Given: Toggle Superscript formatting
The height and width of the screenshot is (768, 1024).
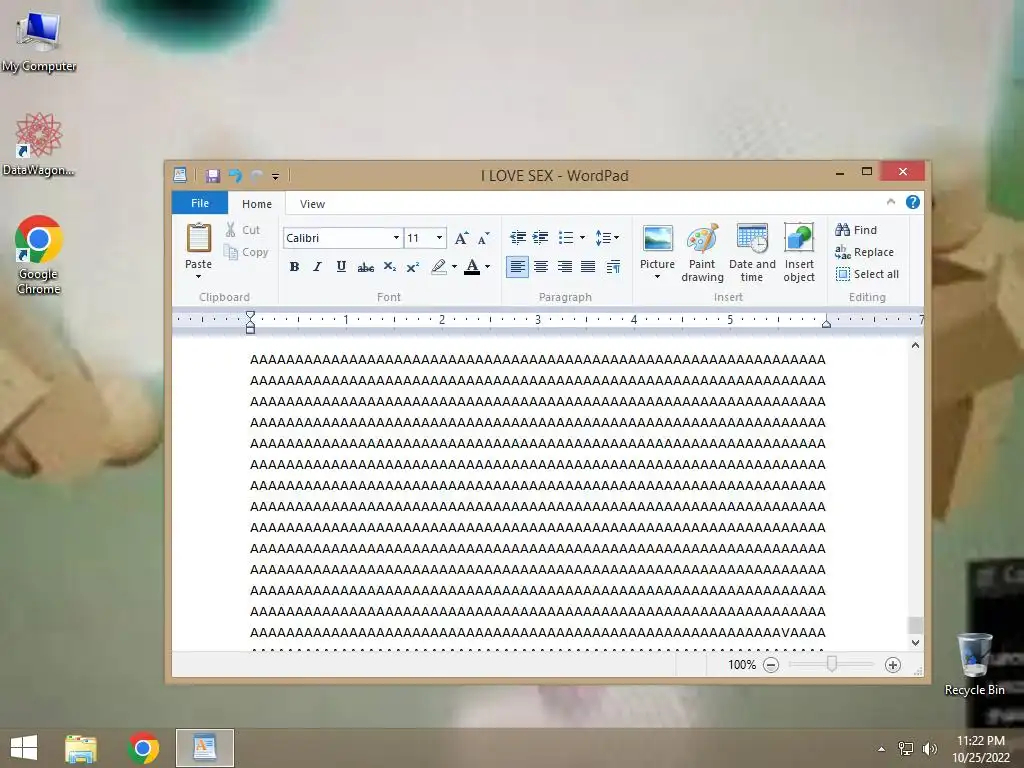Looking at the screenshot, I should point(413,266).
